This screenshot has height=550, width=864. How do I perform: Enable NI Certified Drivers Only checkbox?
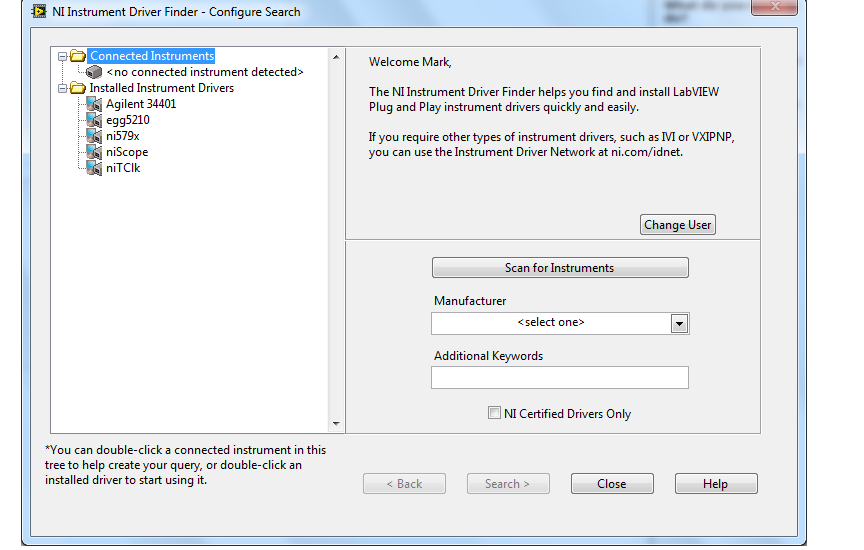pos(494,413)
